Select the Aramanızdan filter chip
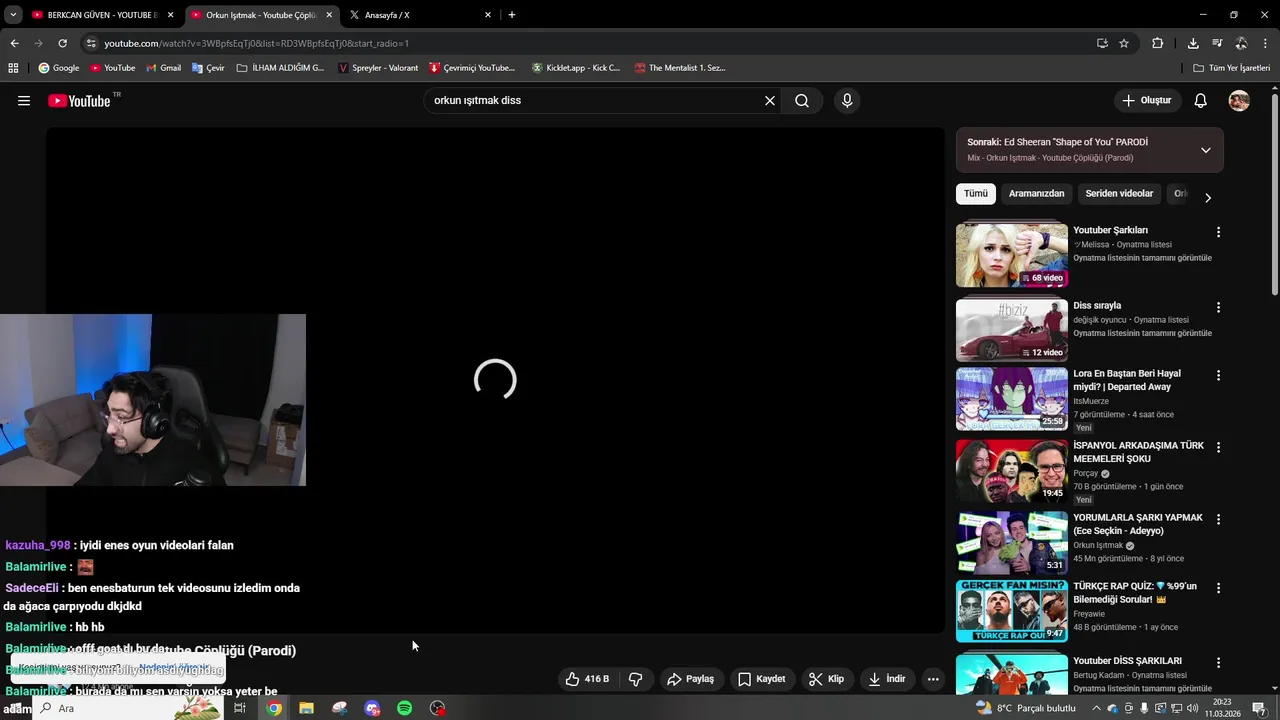Viewport: 1280px width, 720px height. pos(1036,193)
